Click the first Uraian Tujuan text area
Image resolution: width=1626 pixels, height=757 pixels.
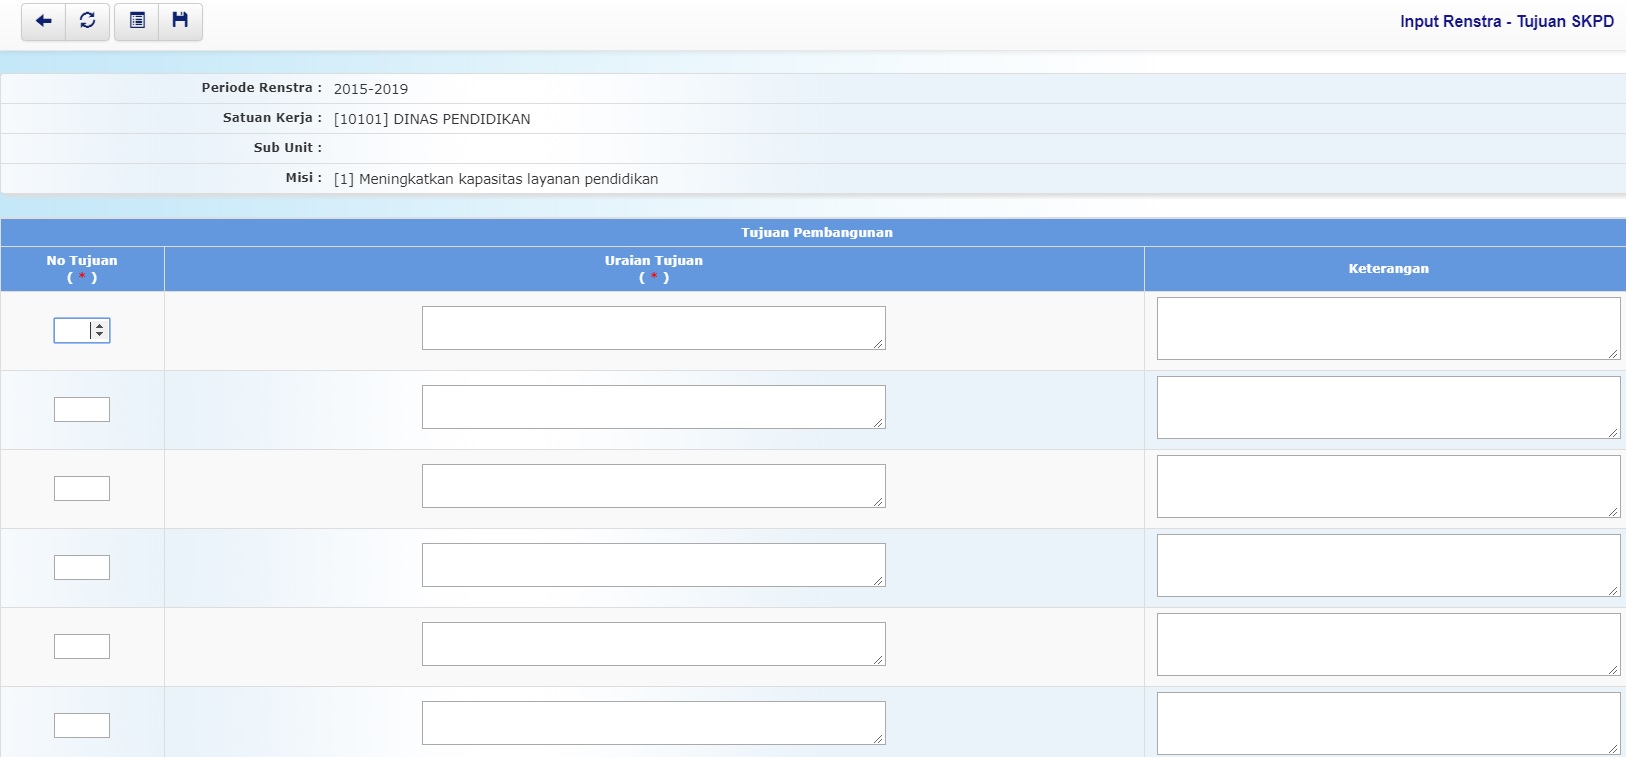click(653, 328)
